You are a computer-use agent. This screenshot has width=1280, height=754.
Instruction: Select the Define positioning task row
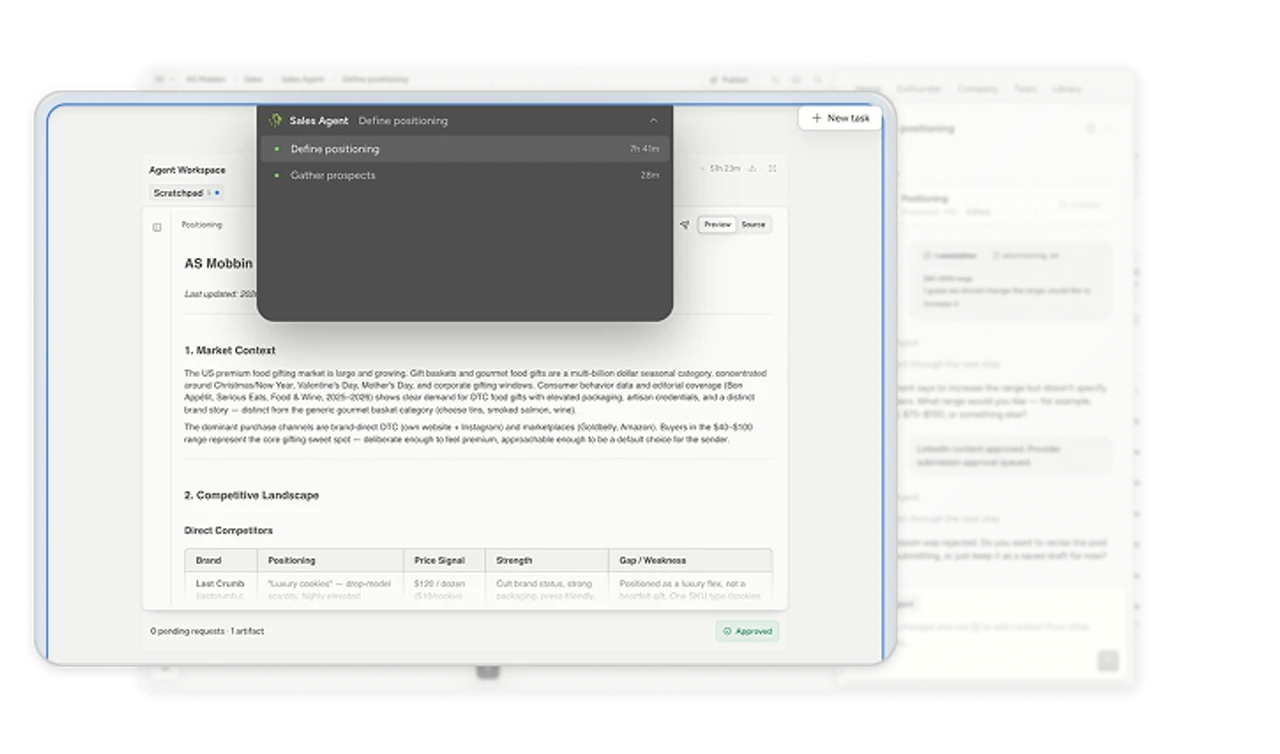[465, 149]
